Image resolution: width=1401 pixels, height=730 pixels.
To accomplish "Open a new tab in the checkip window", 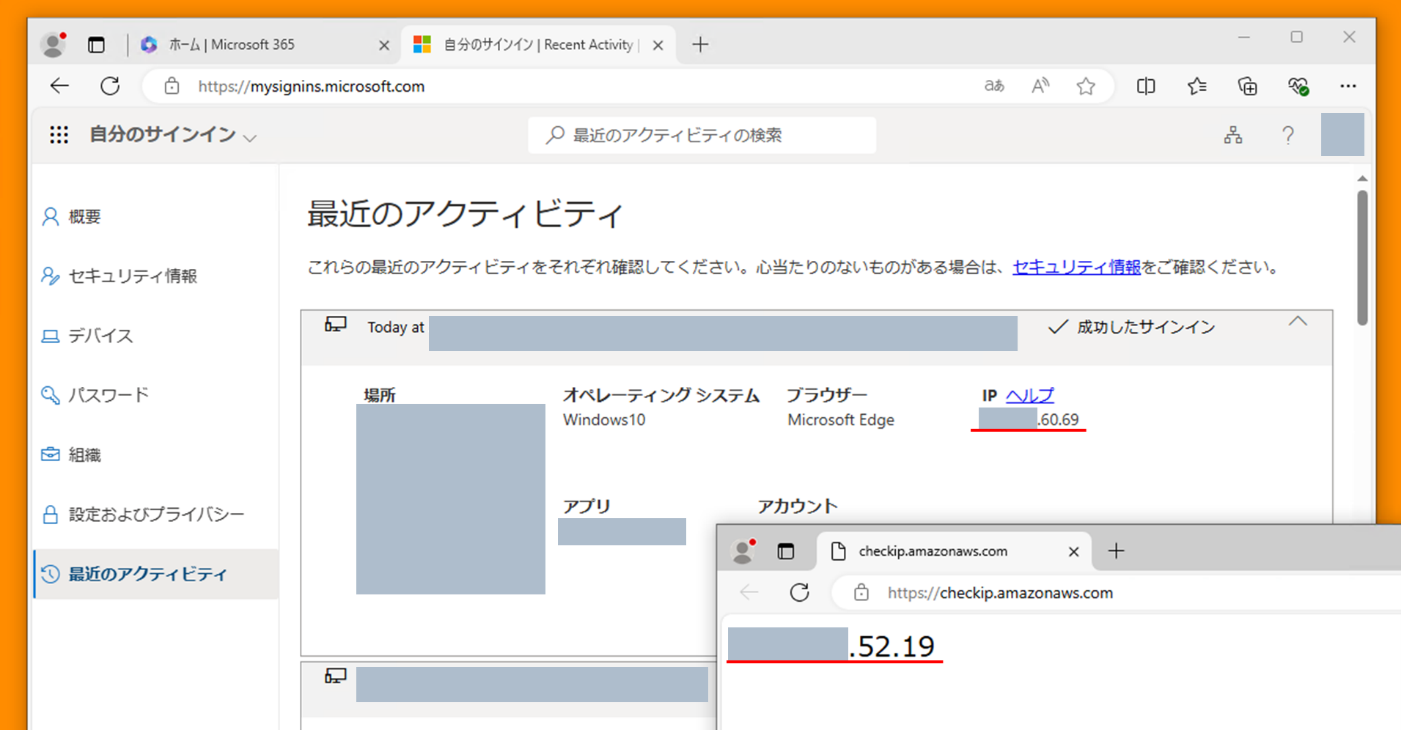I will (1116, 551).
